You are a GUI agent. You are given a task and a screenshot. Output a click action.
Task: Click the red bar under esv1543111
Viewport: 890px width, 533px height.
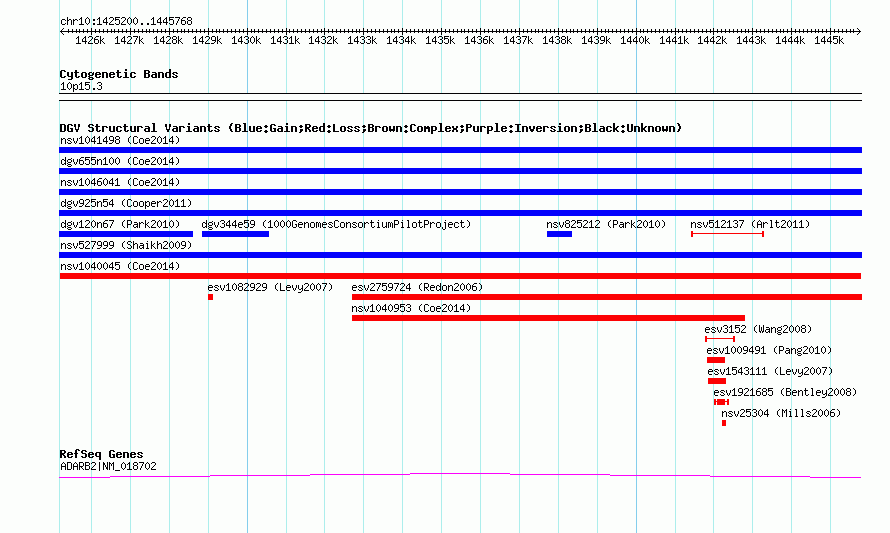(717, 381)
